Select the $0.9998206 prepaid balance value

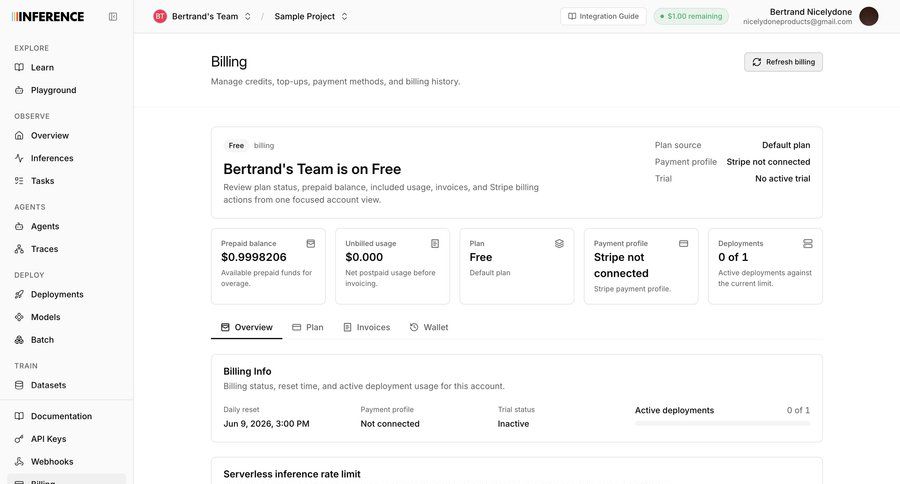(254, 257)
